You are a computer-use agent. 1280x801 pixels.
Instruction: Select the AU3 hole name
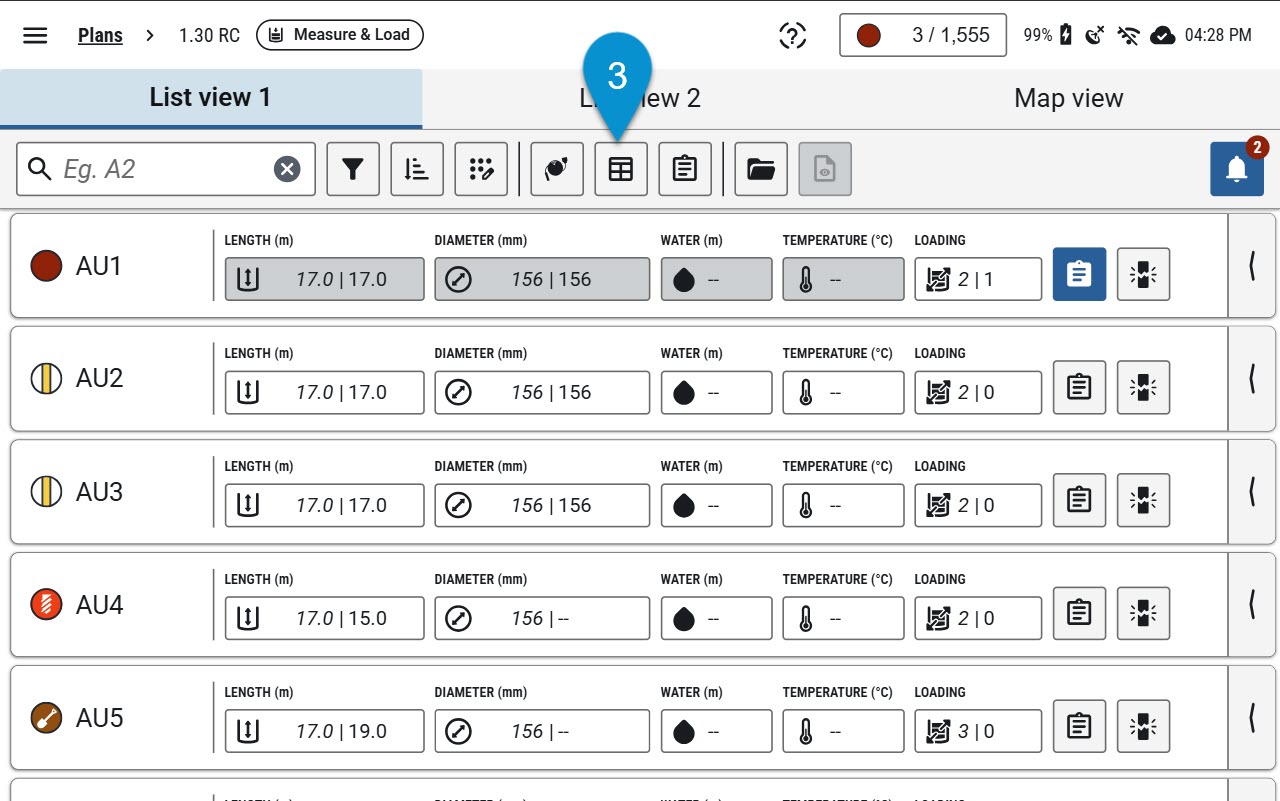[100, 492]
